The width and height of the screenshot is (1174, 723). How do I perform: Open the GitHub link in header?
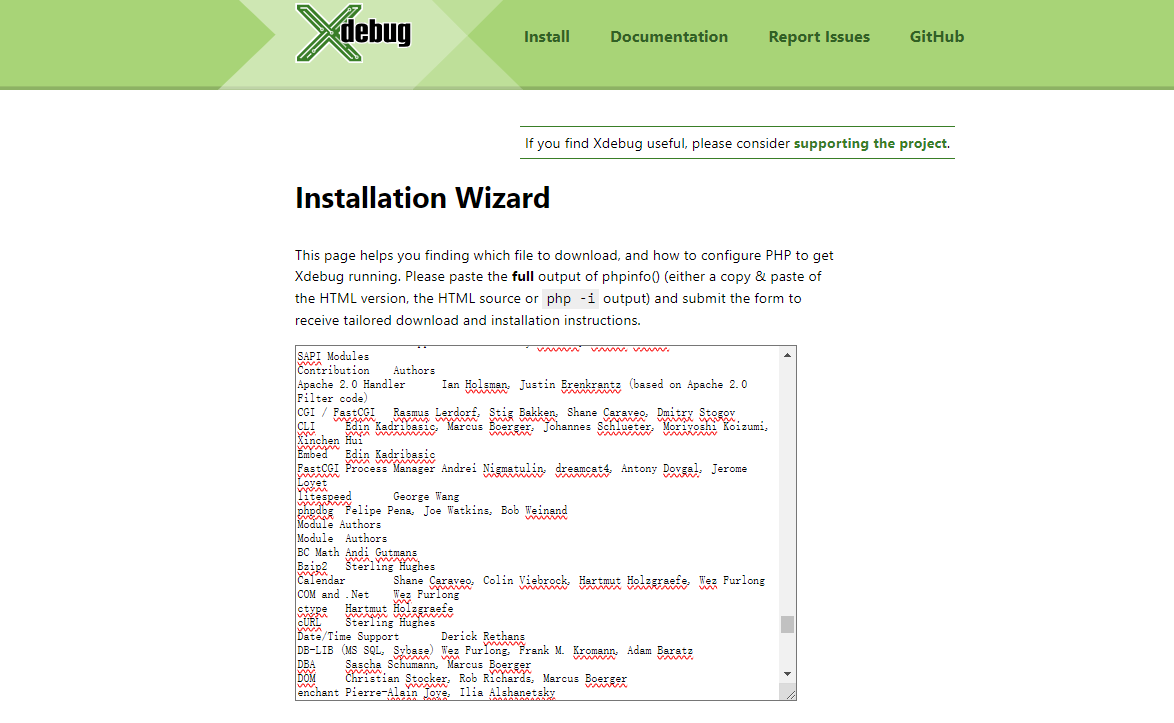(x=937, y=37)
